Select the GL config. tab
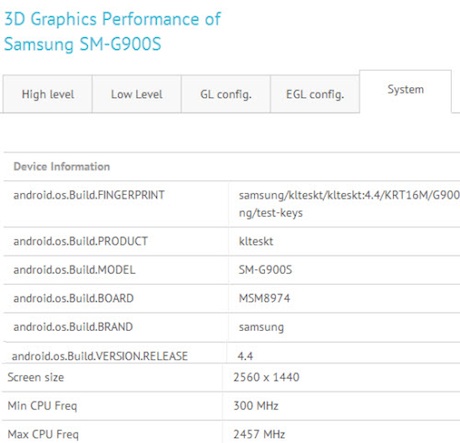This screenshot has width=460, height=443. tap(226, 94)
